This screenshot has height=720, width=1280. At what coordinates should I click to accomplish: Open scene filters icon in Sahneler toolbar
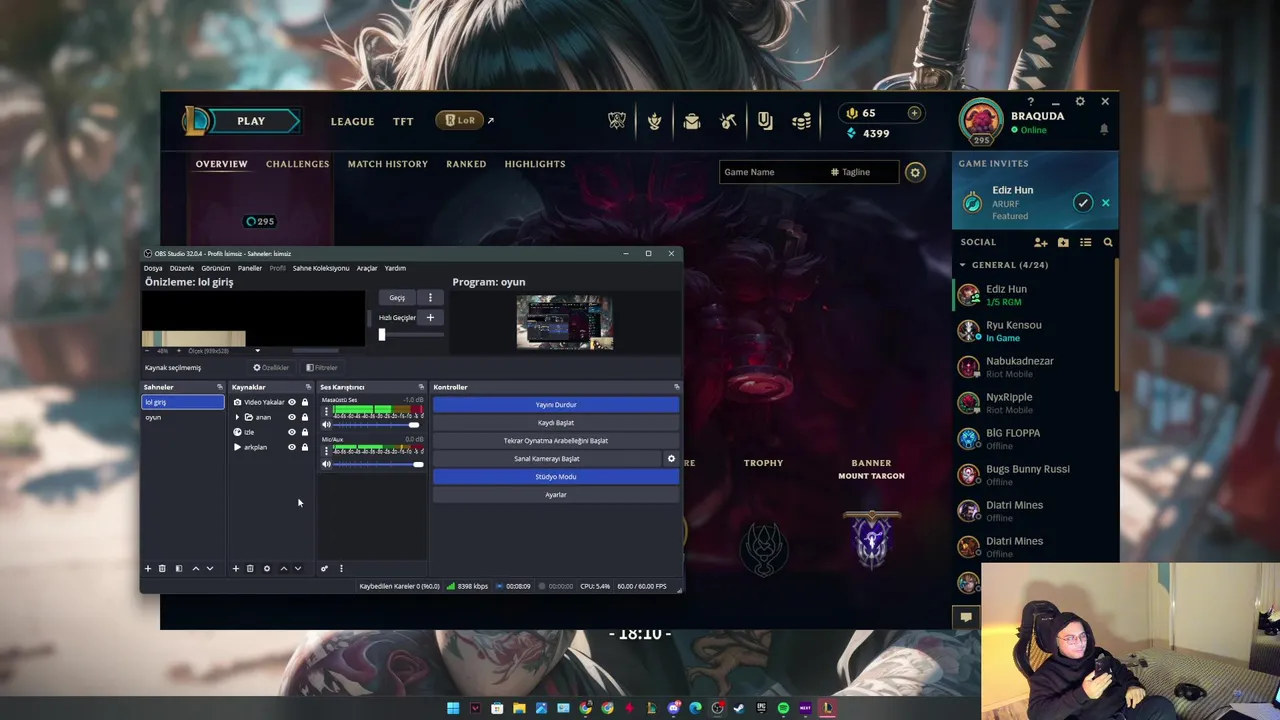click(178, 568)
